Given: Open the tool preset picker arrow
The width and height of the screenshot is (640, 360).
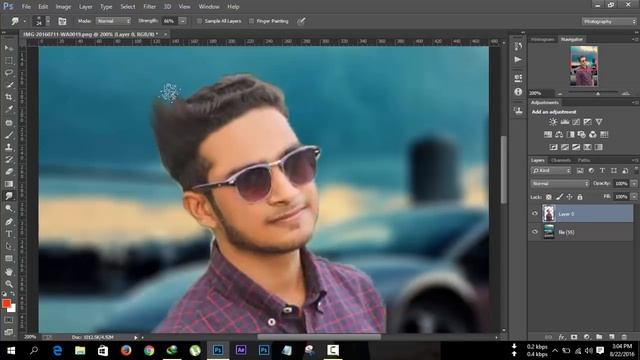Looking at the screenshot, I should (x=24, y=21).
